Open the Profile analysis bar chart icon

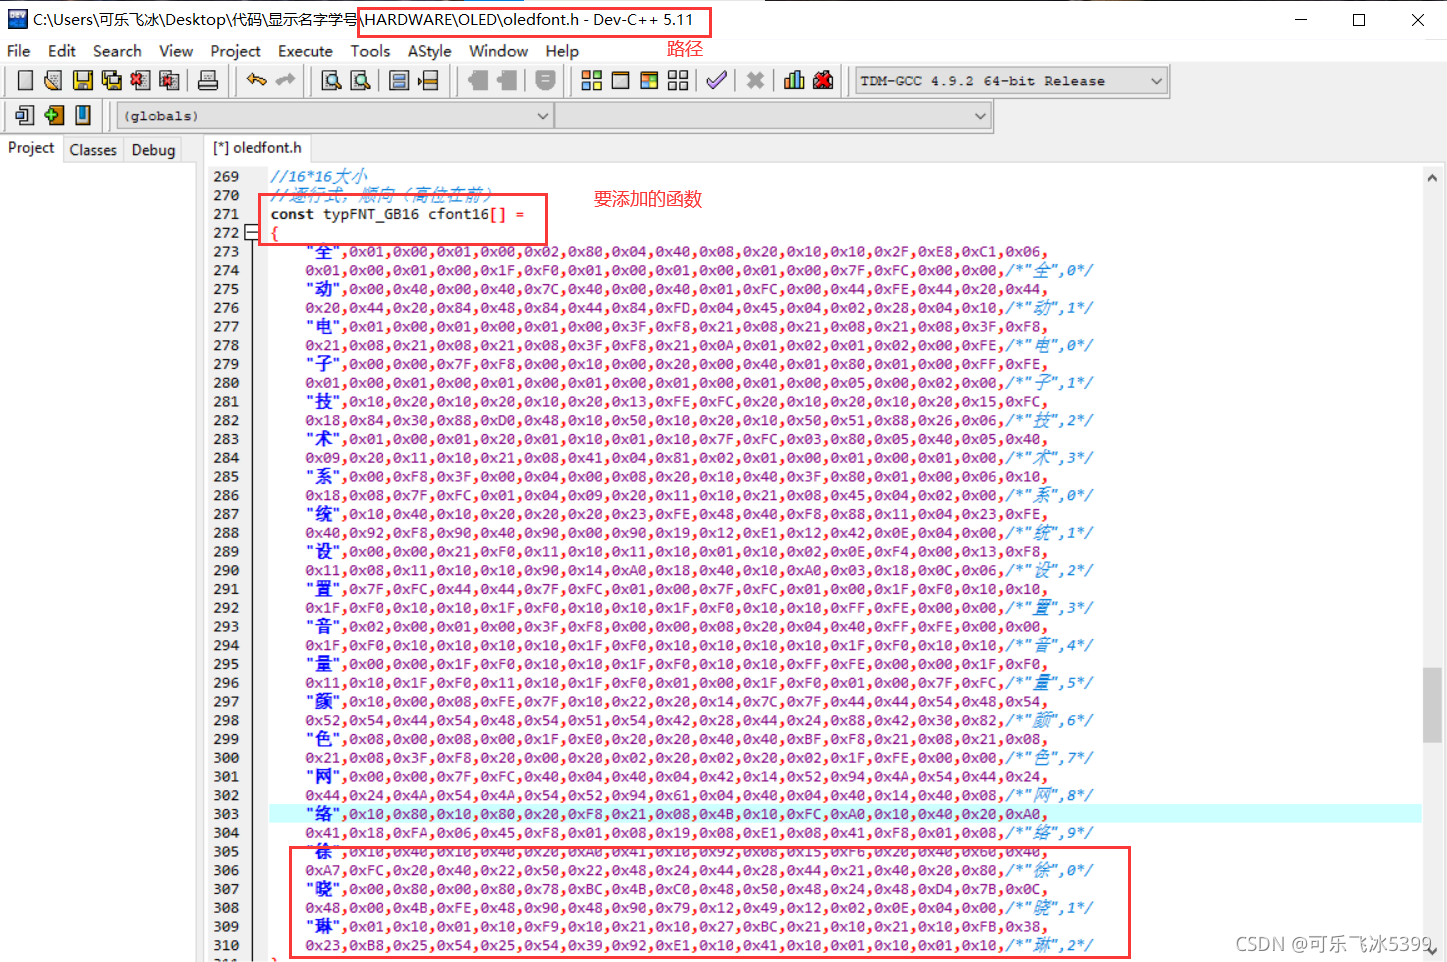[x=794, y=81]
